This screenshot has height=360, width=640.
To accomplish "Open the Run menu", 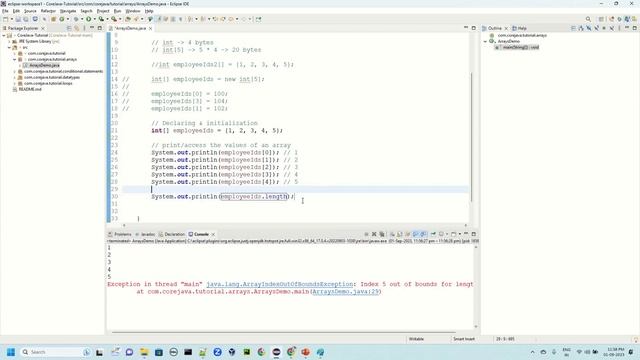I will [118, 11].
